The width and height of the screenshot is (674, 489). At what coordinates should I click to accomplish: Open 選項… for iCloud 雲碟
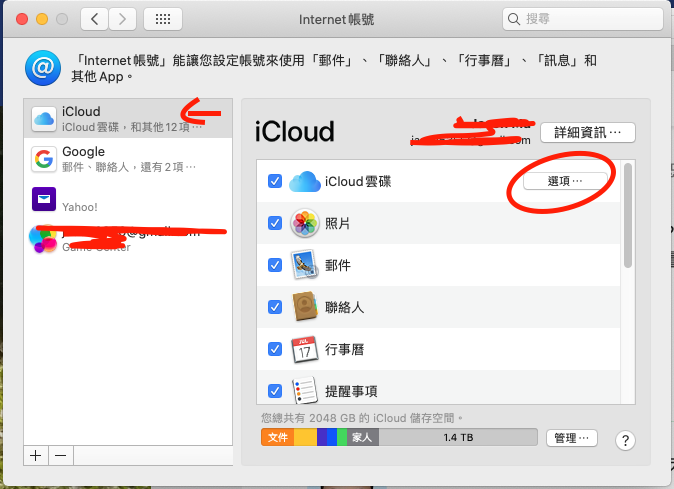[x=565, y=181]
